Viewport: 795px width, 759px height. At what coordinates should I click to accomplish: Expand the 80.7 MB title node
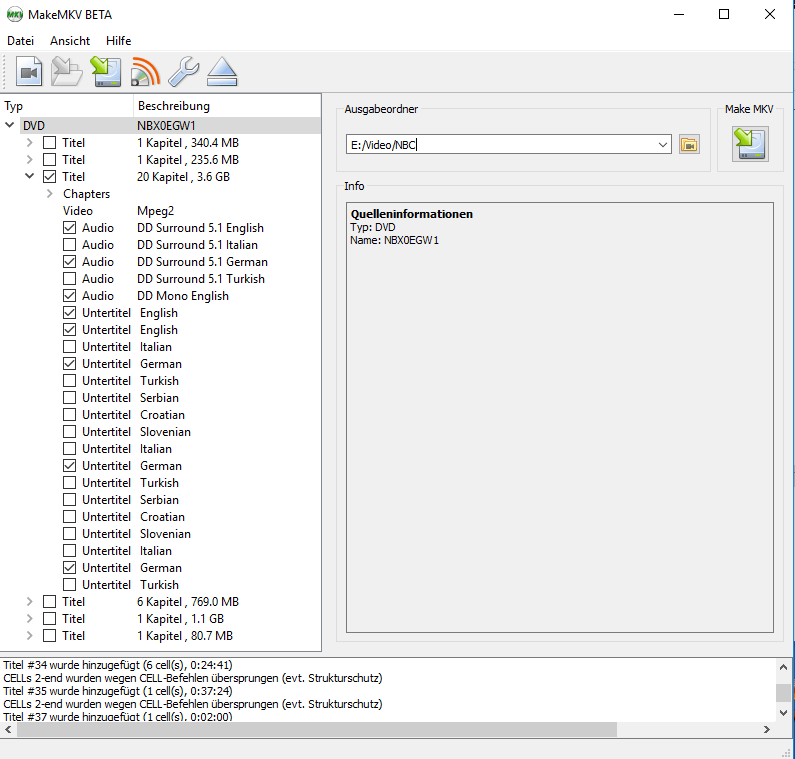tap(29, 636)
